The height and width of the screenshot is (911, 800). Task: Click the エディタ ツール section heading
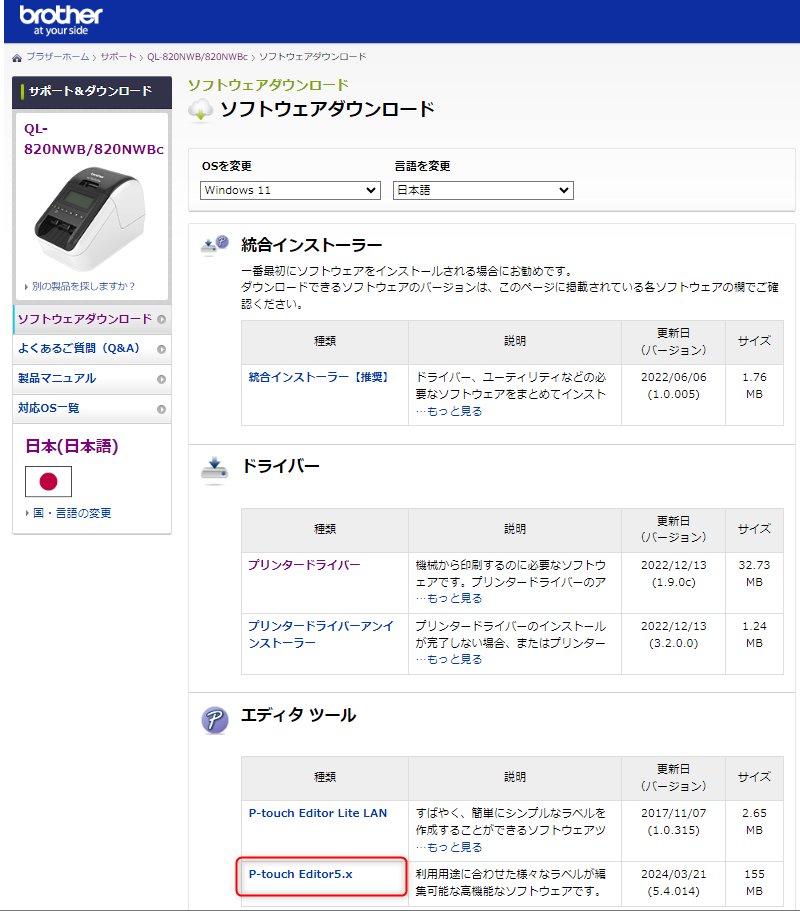299,715
